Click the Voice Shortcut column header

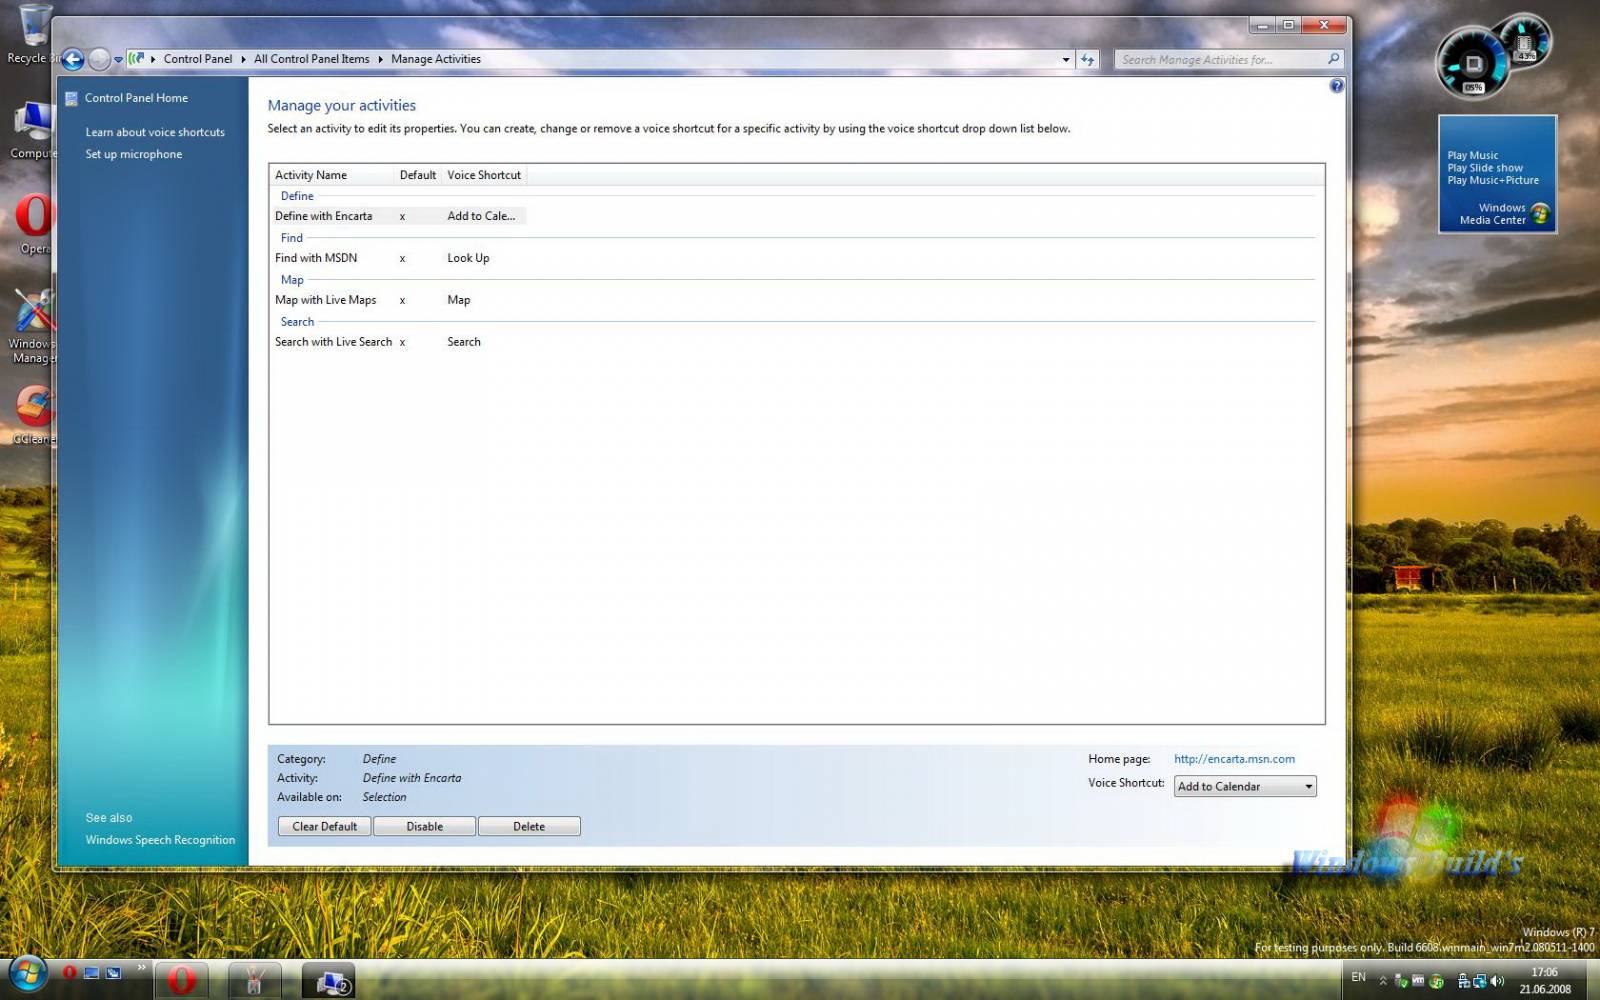point(484,175)
